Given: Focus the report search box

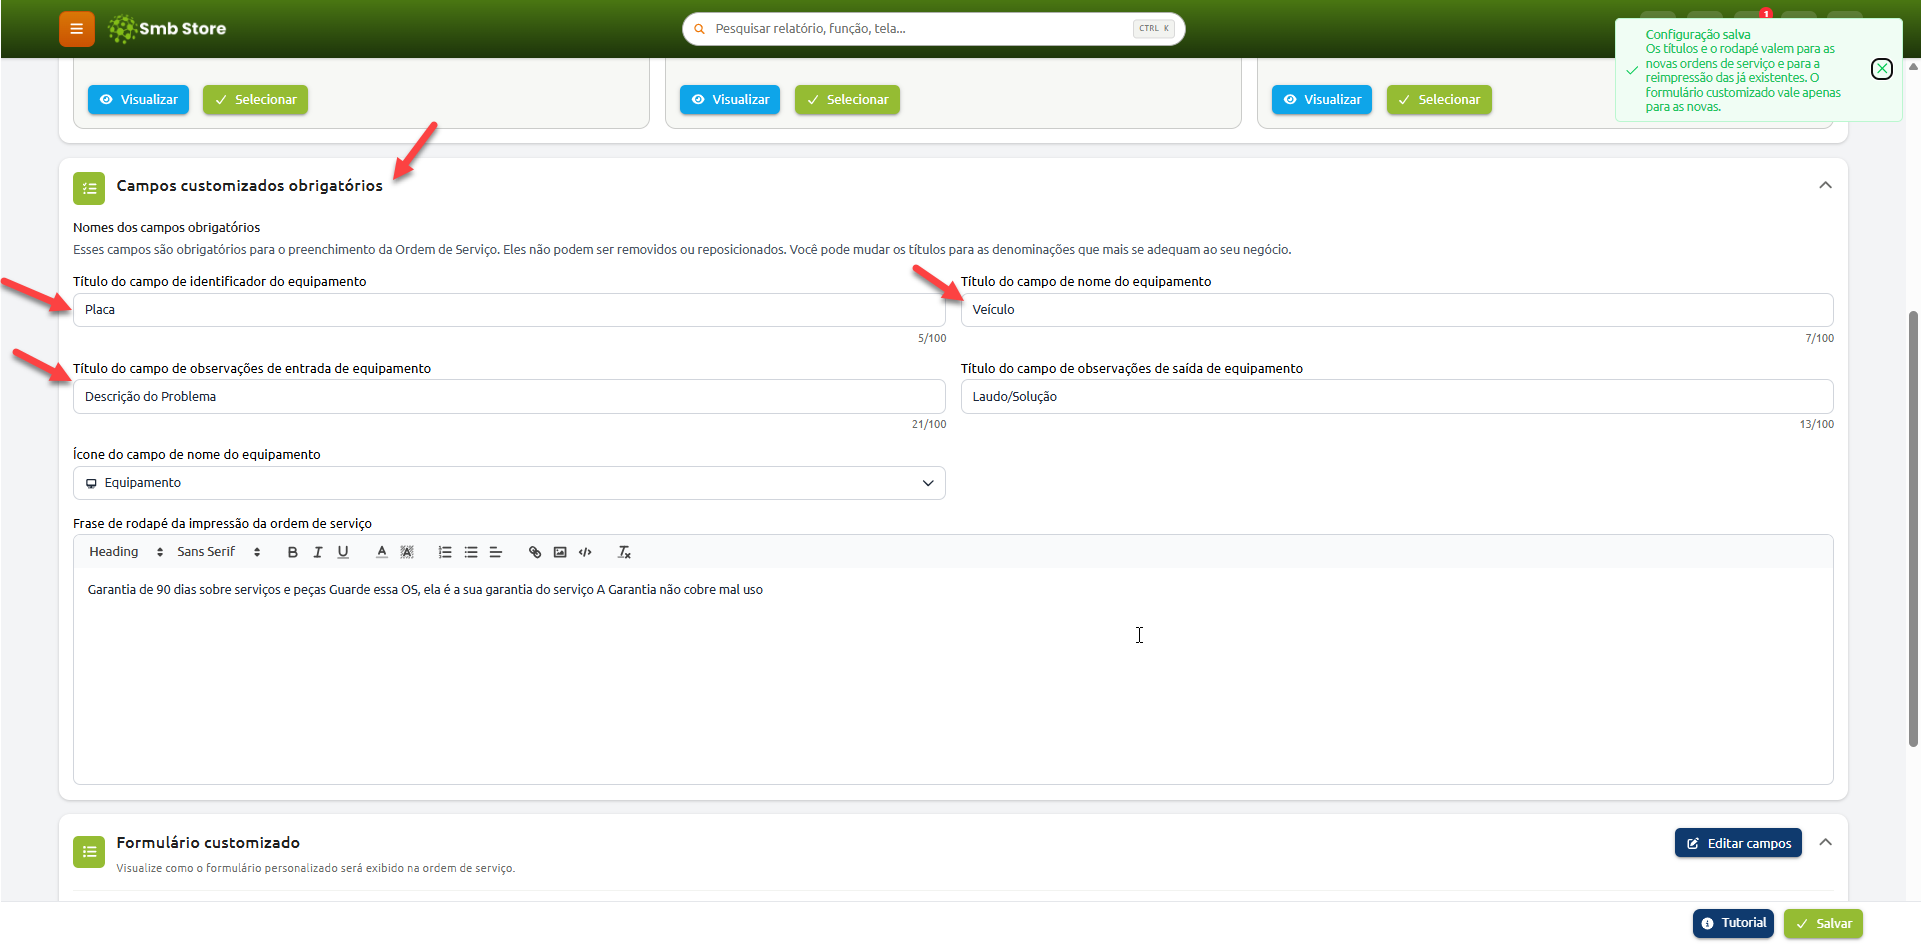Looking at the screenshot, I should point(933,29).
